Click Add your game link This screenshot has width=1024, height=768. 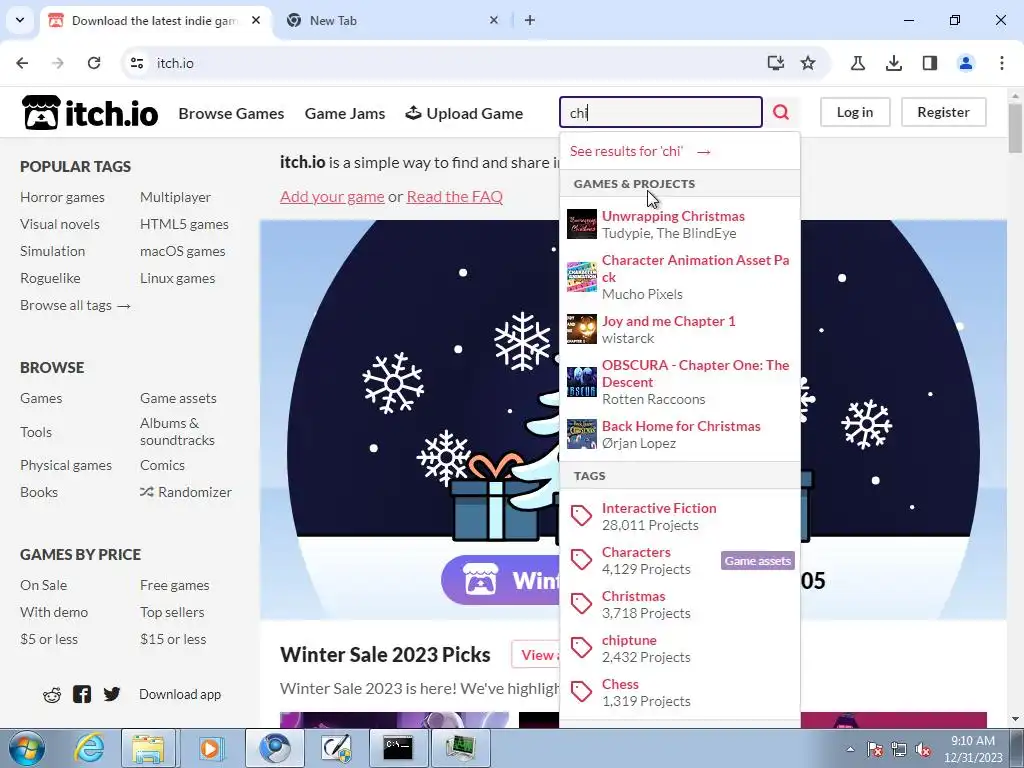click(332, 197)
